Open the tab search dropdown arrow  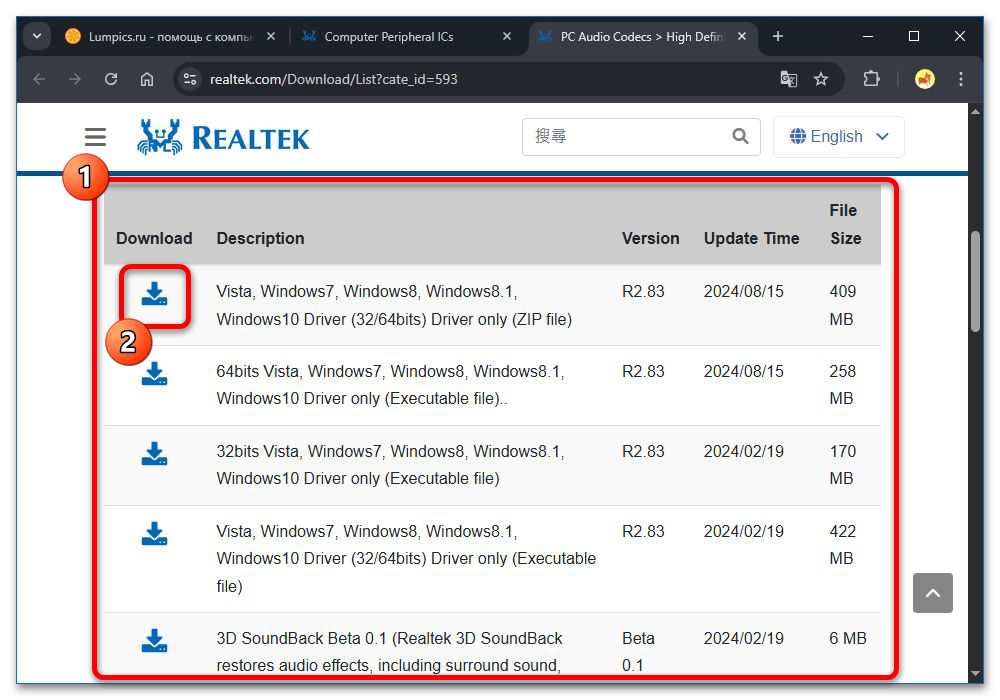click(37, 36)
